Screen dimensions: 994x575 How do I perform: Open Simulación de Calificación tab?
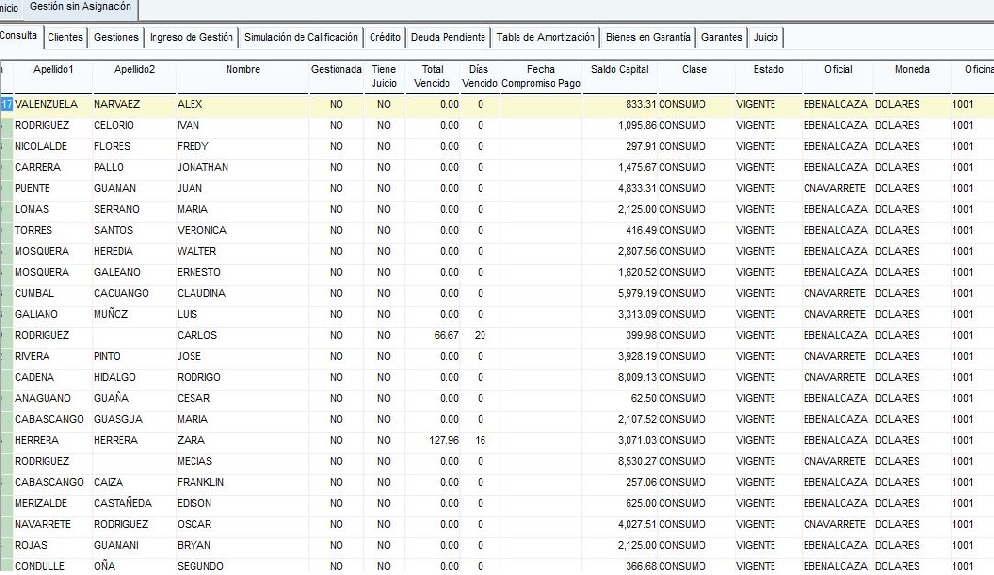(x=301, y=37)
